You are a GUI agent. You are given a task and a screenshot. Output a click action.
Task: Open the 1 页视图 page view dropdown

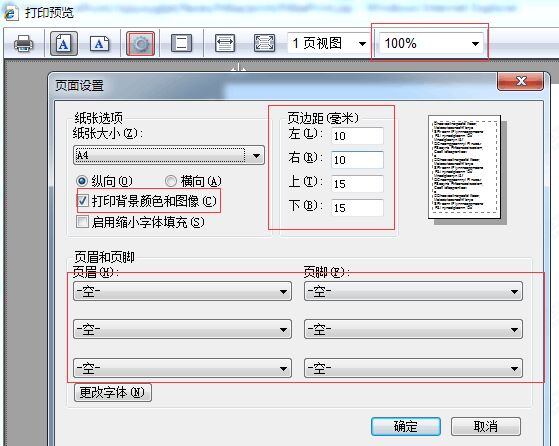327,44
